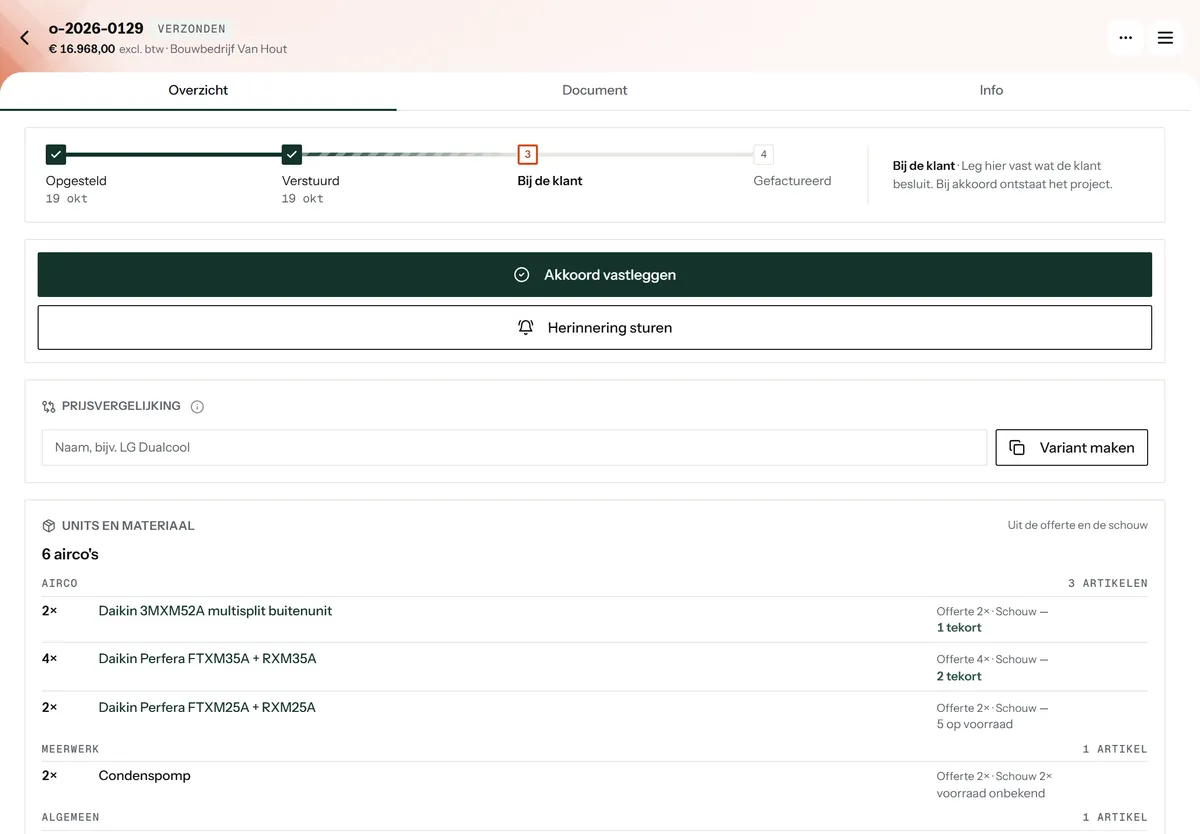Click the MEERWERK section header
The height and width of the screenshot is (834, 1200).
pos(71,750)
